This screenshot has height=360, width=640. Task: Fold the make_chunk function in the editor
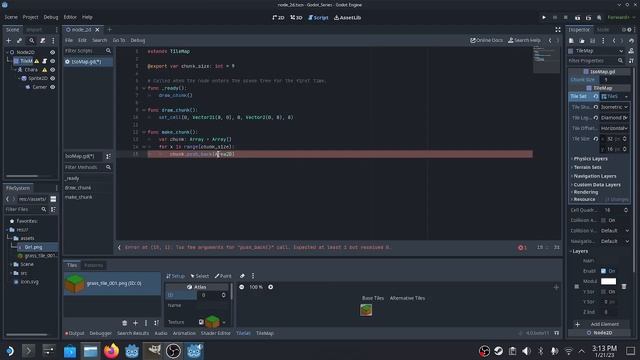tap(144, 132)
